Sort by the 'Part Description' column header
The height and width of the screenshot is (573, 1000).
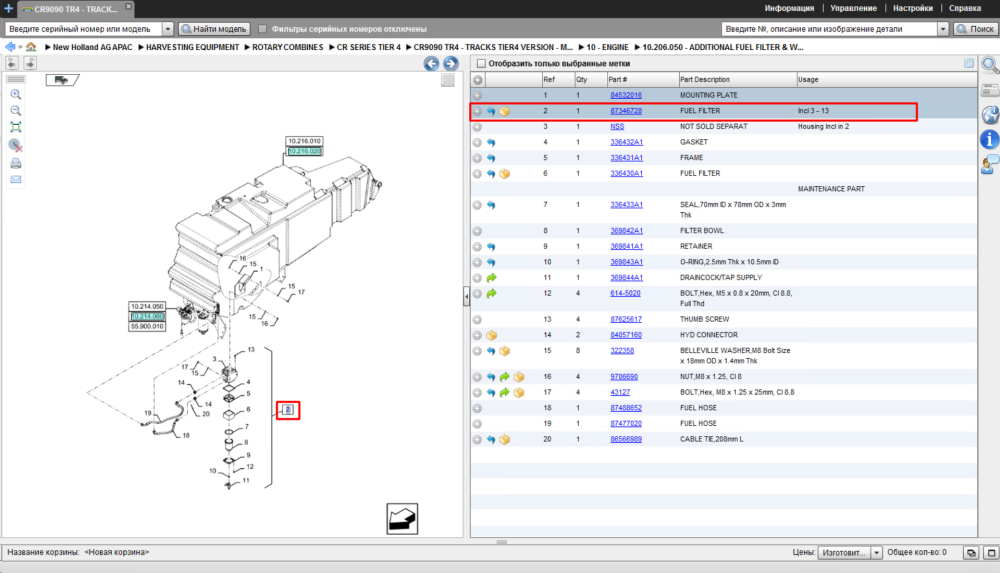(737, 80)
